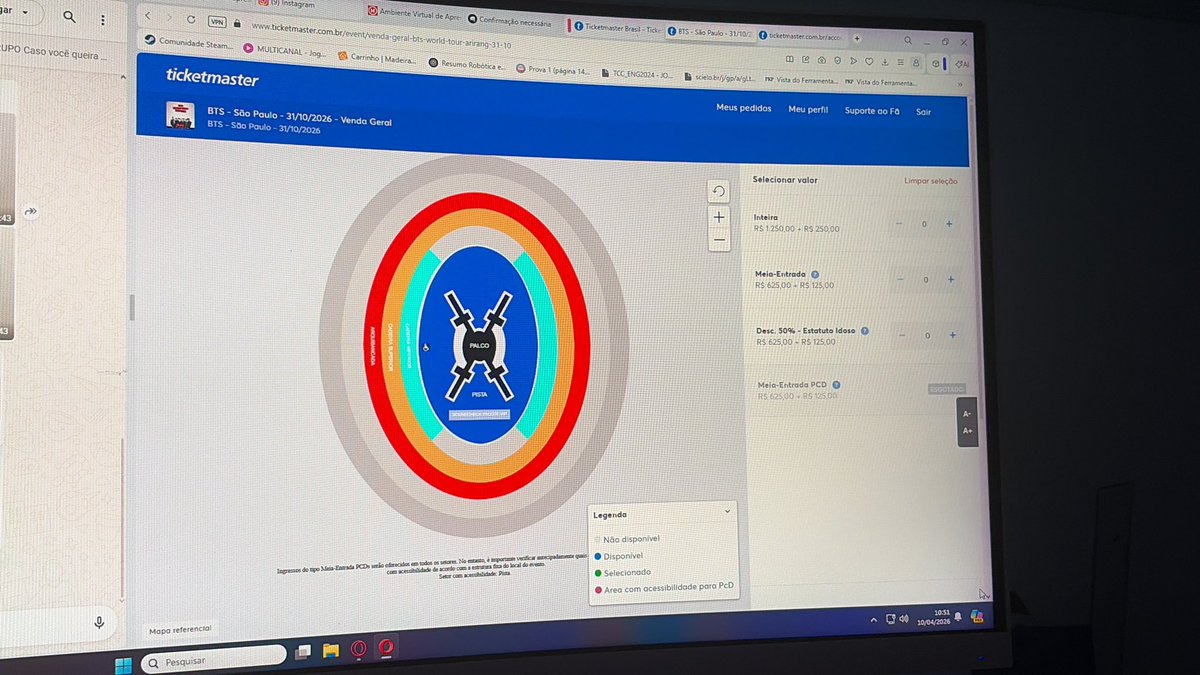The width and height of the screenshot is (1200, 675).
Task: Increase Inteira ticket quantity
Action: 949,224
